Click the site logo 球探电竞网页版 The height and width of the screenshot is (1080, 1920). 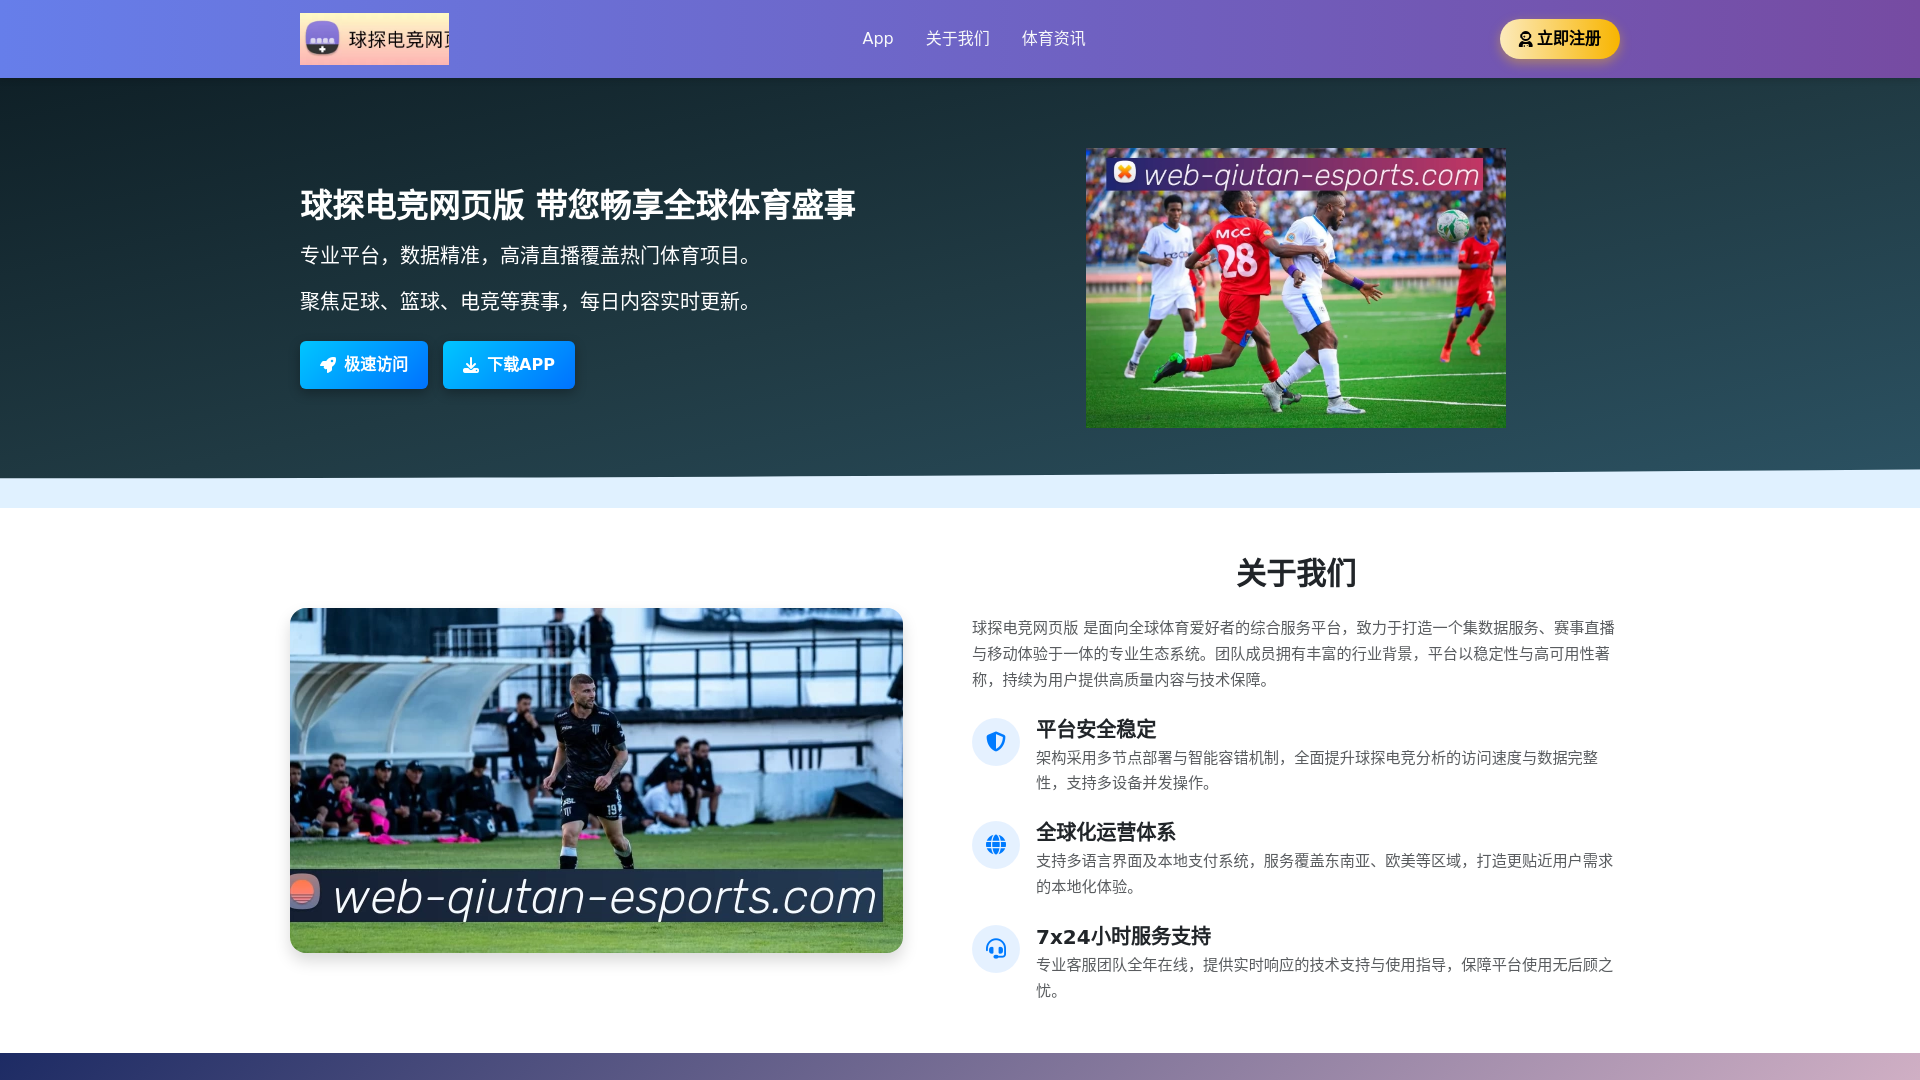374,39
